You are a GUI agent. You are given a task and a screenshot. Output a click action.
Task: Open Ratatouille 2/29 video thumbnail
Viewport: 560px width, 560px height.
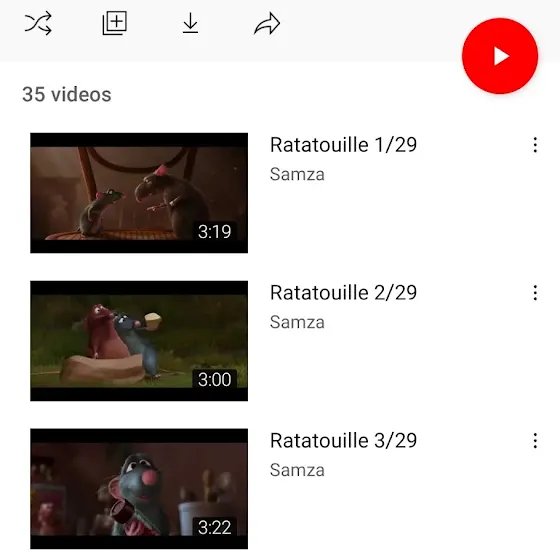pyautogui.click(x=139, y=341)
